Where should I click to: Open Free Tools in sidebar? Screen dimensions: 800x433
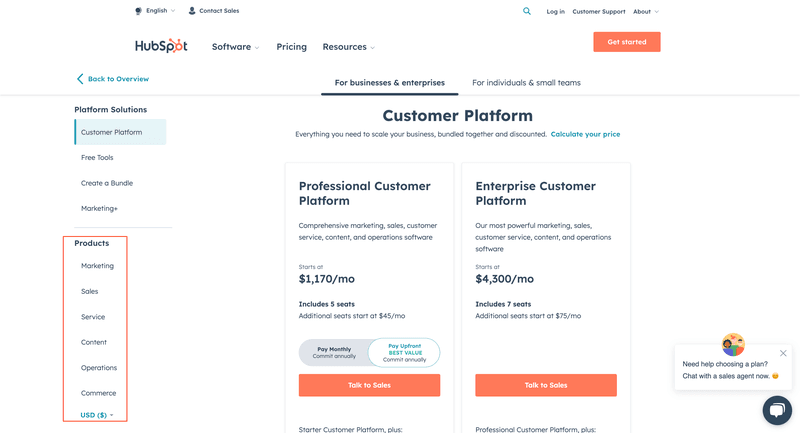pos(97,158)
